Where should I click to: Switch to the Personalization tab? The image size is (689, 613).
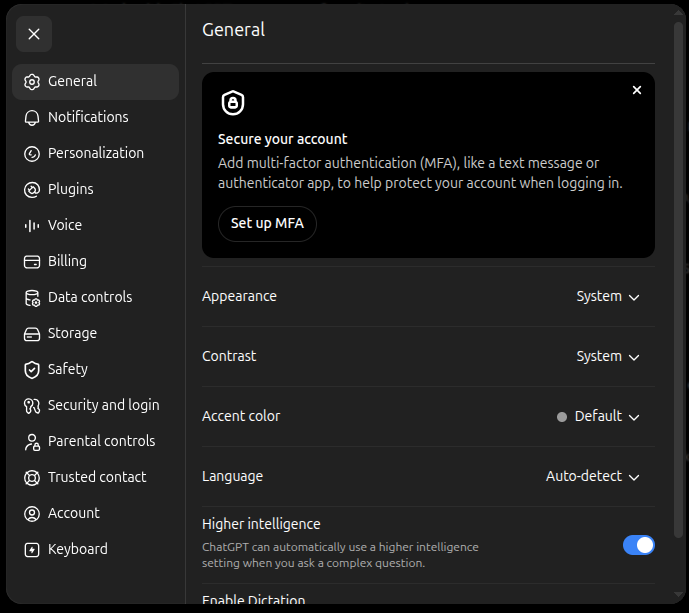coord(95,153)
